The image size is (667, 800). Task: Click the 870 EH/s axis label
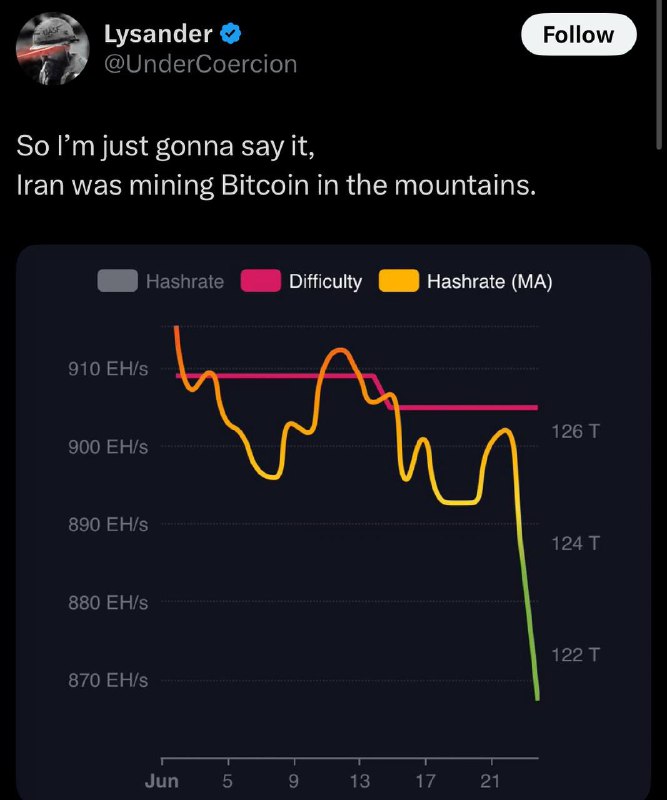[108, 680]
